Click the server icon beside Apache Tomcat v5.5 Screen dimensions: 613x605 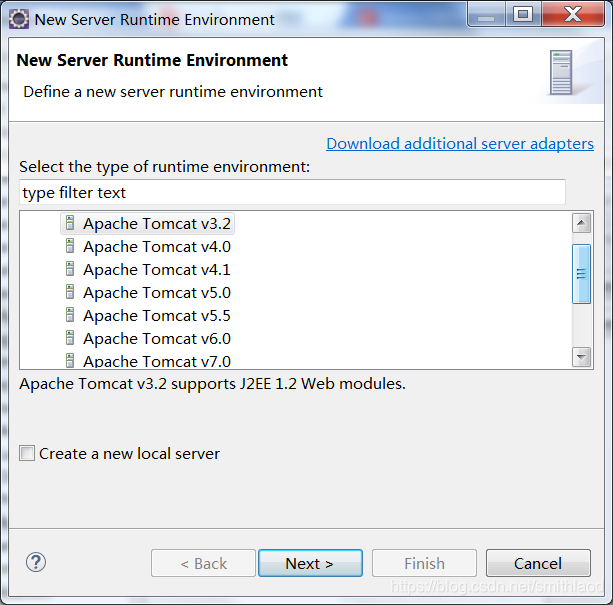click(70, 315)
